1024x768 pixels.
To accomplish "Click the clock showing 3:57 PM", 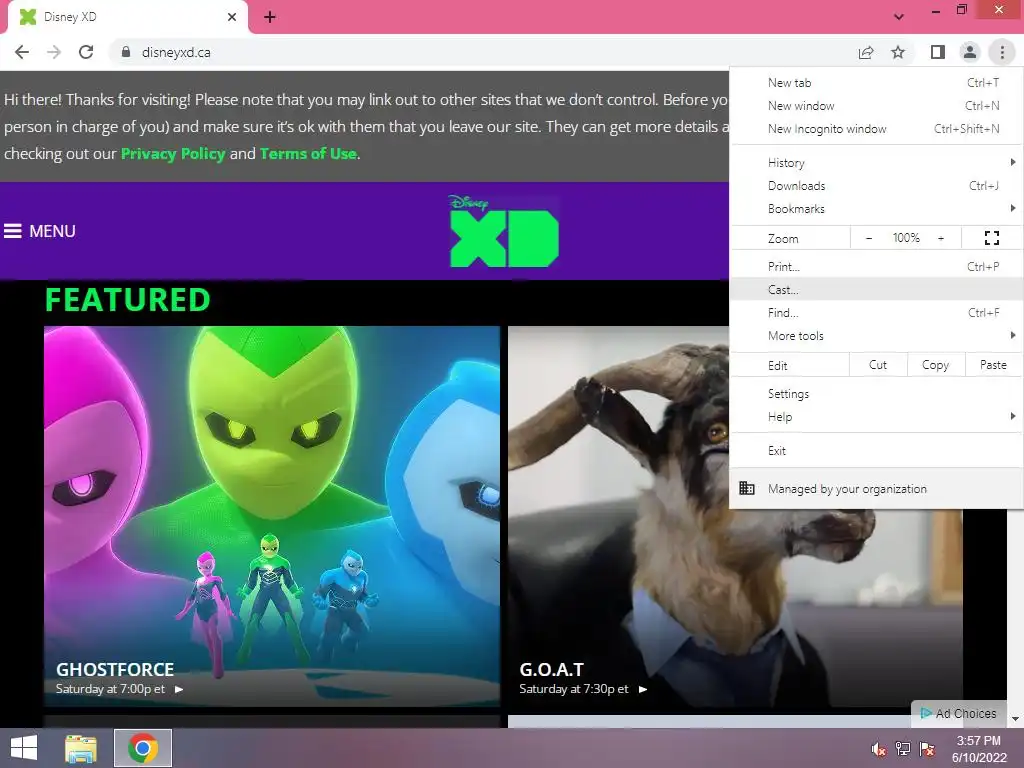I will [979, 749].
